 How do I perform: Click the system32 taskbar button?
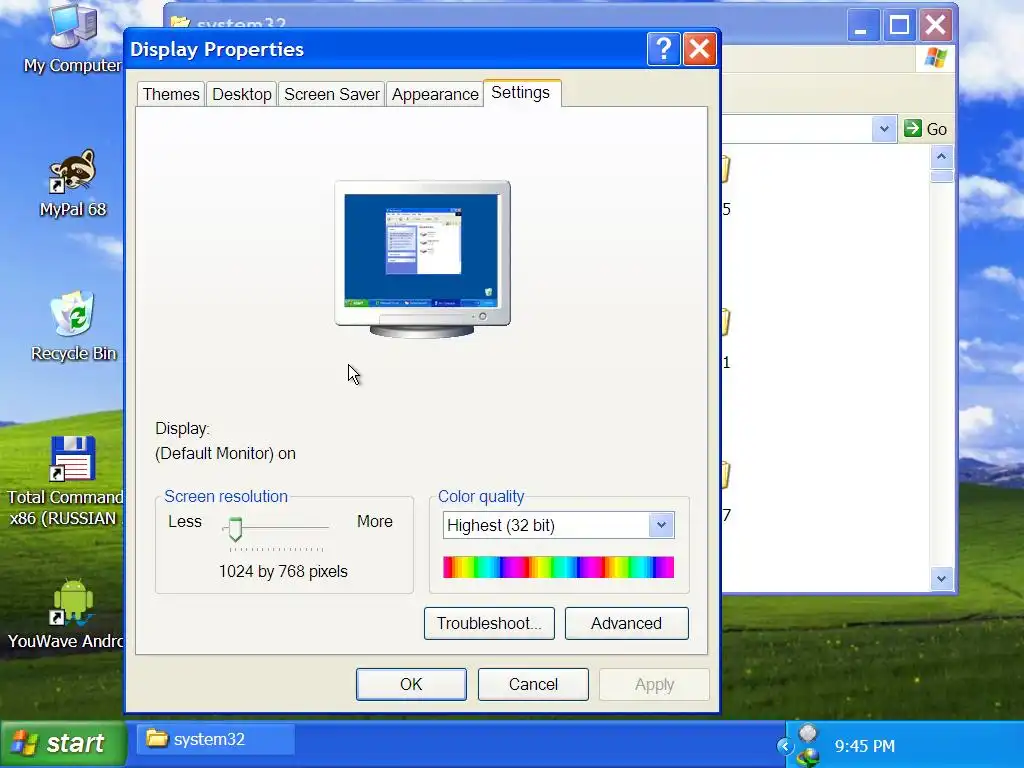(216, 739)
